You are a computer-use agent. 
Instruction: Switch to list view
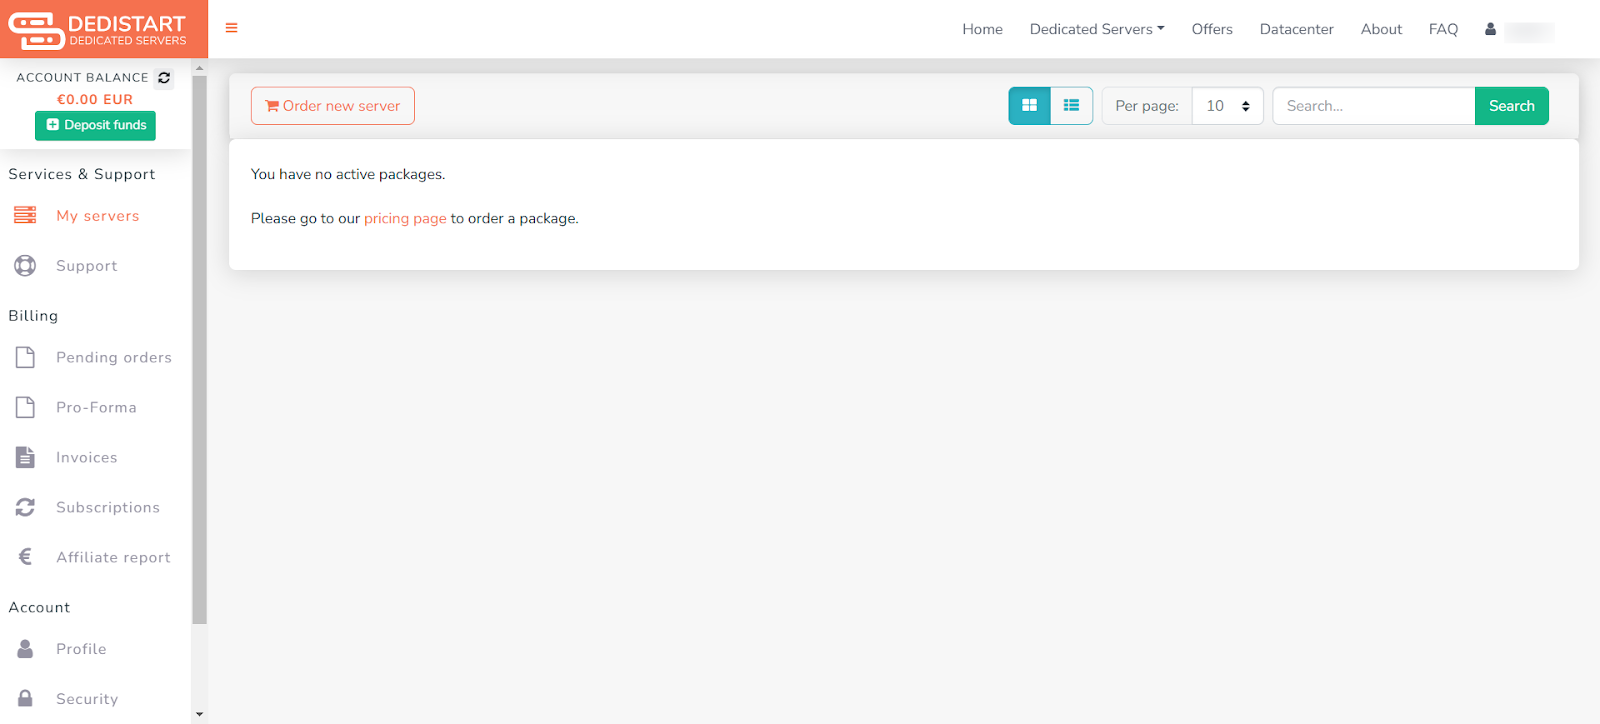point(1071,106)
